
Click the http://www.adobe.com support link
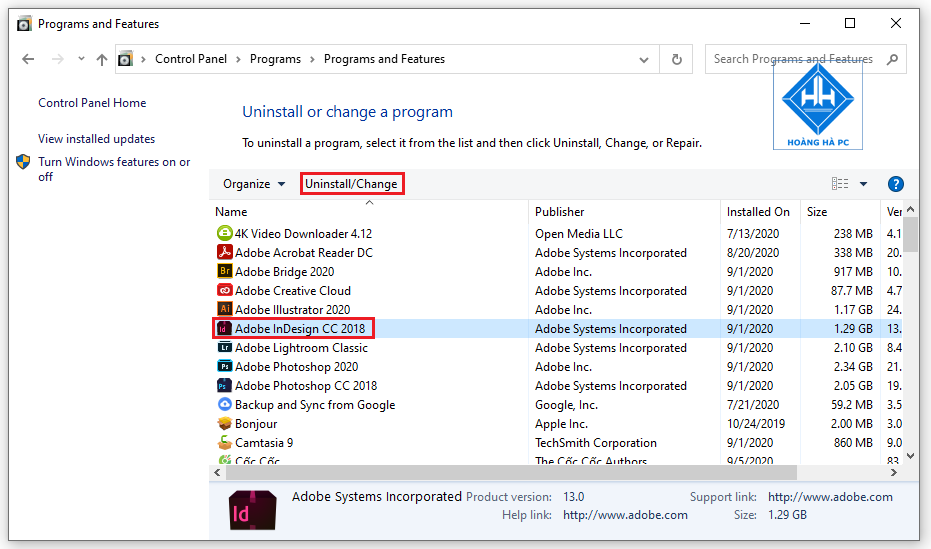pos(830,497)
